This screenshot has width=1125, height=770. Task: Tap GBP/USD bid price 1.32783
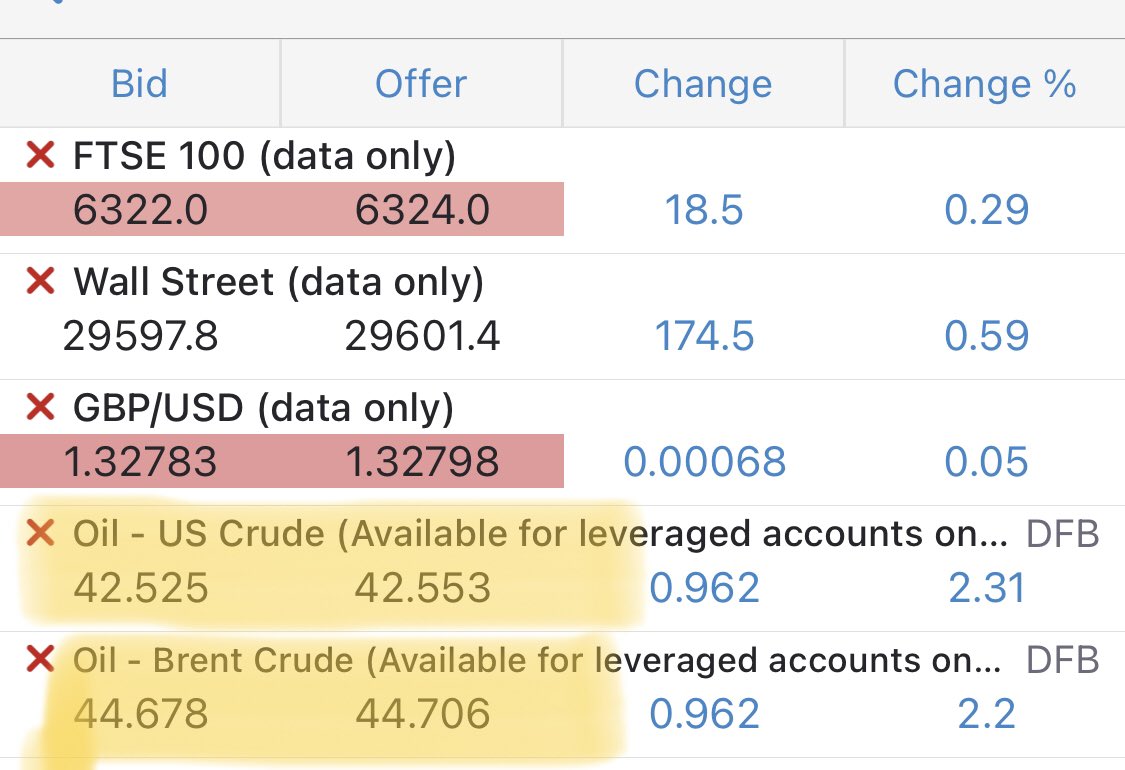141,461
